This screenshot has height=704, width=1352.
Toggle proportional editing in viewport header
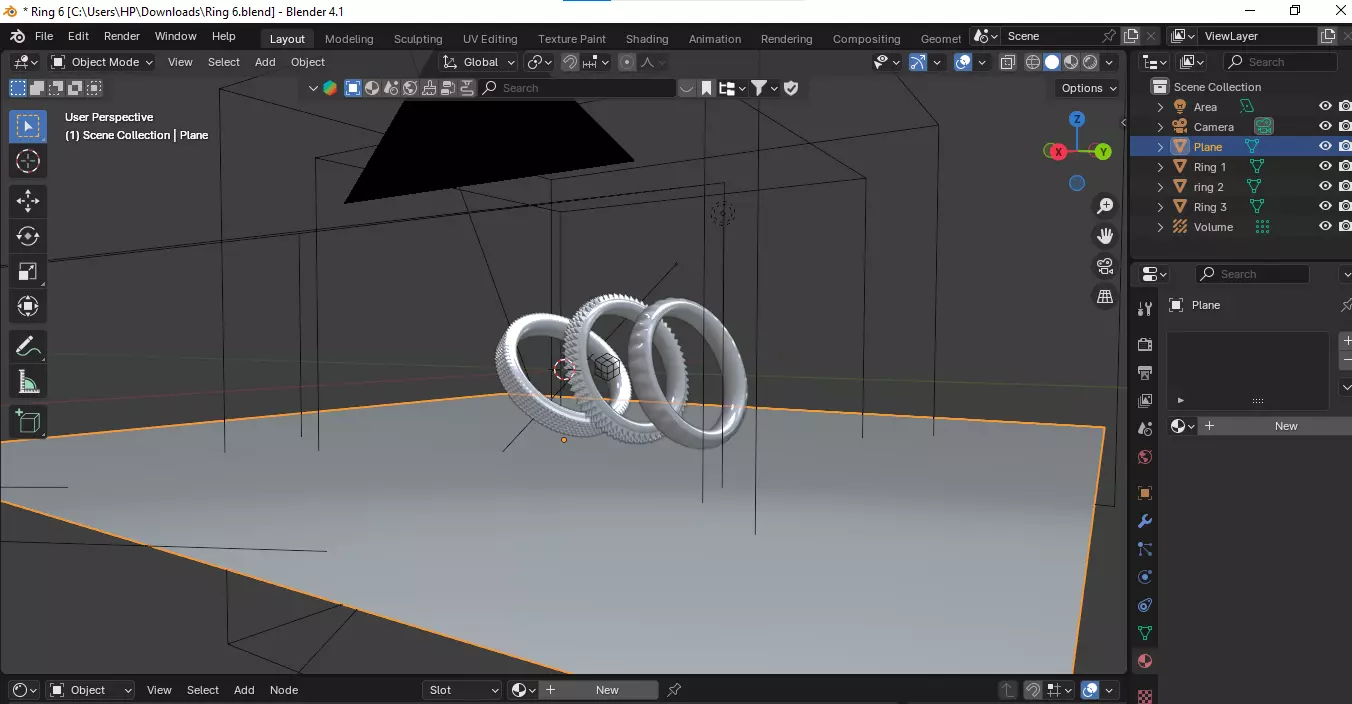627,62
